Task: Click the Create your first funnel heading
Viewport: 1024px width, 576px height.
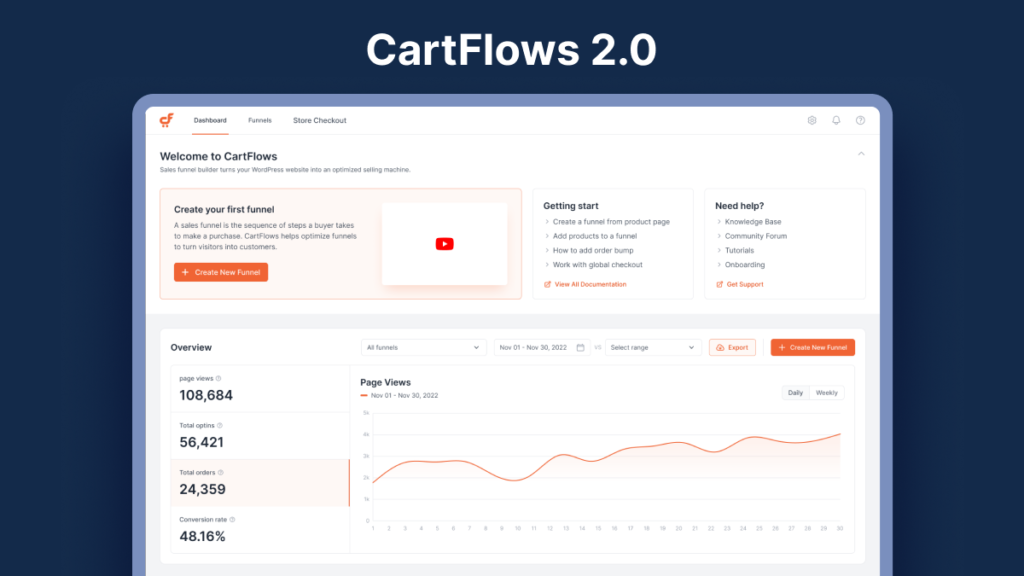Action: tap(224, 210)
